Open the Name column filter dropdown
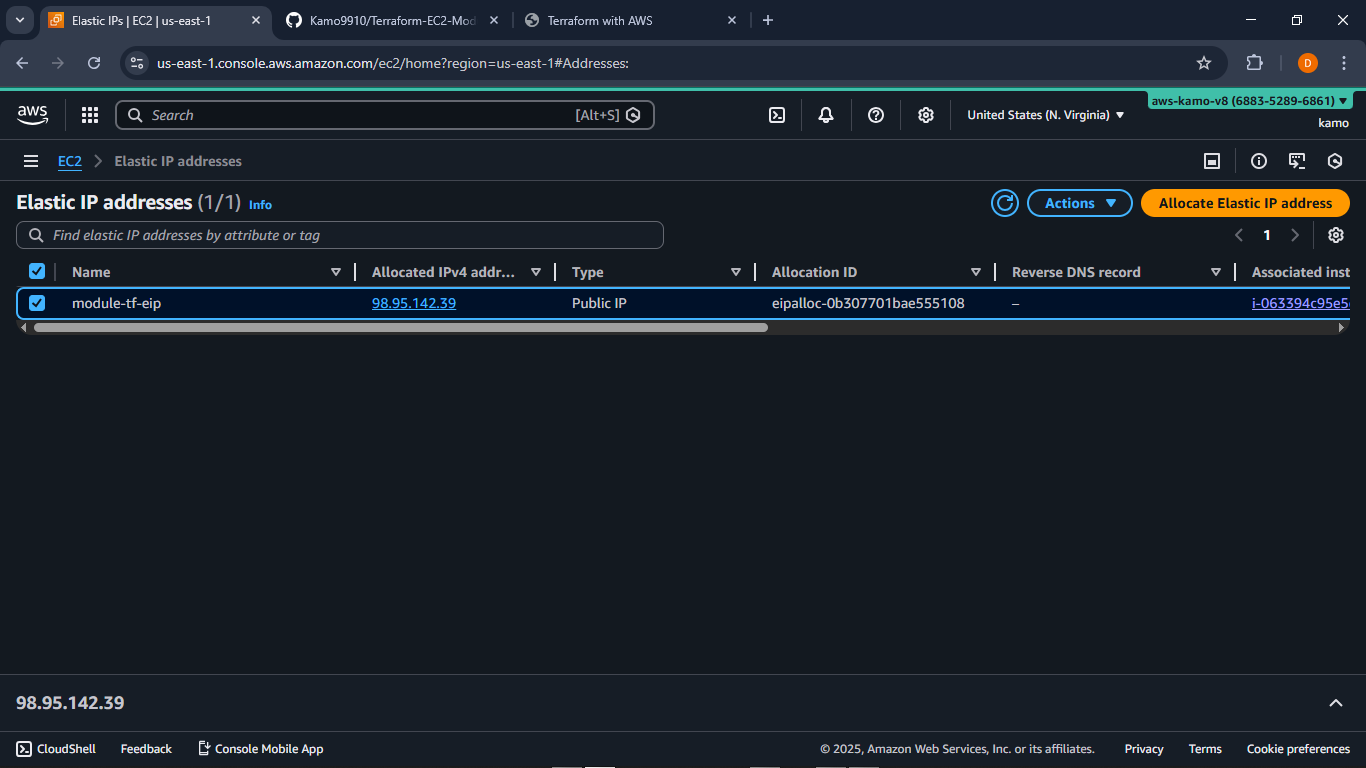 click(x=336, y=271)
